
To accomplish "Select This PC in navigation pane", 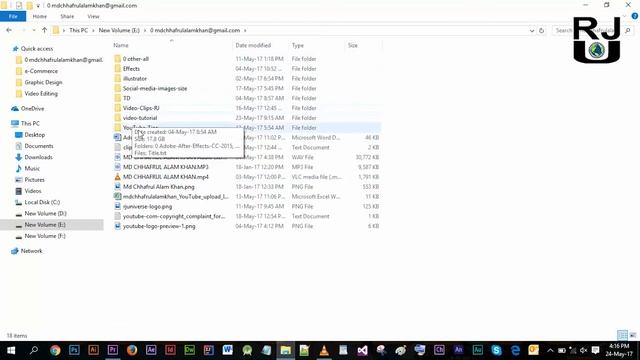I will [x=30, y=123].
